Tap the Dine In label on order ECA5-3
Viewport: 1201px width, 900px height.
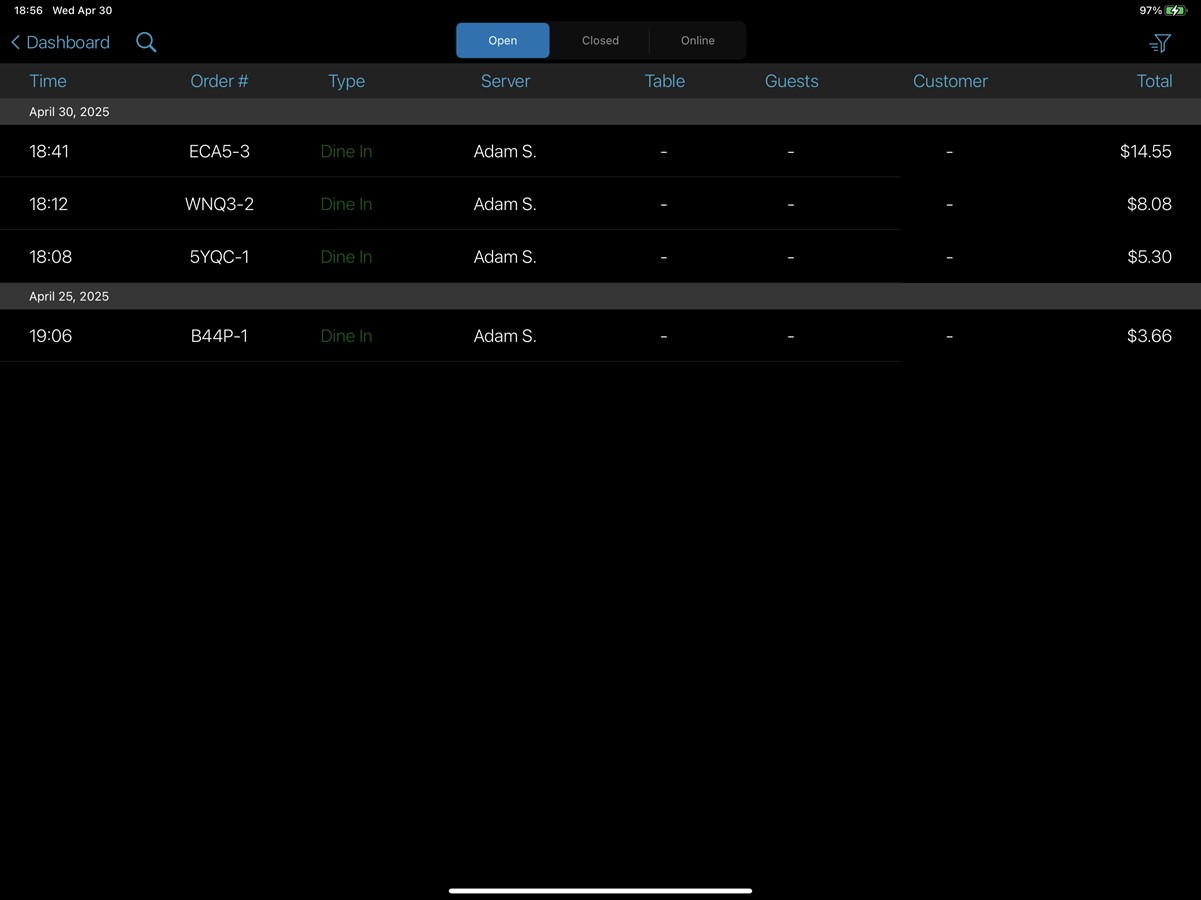[x=346, y=151]
